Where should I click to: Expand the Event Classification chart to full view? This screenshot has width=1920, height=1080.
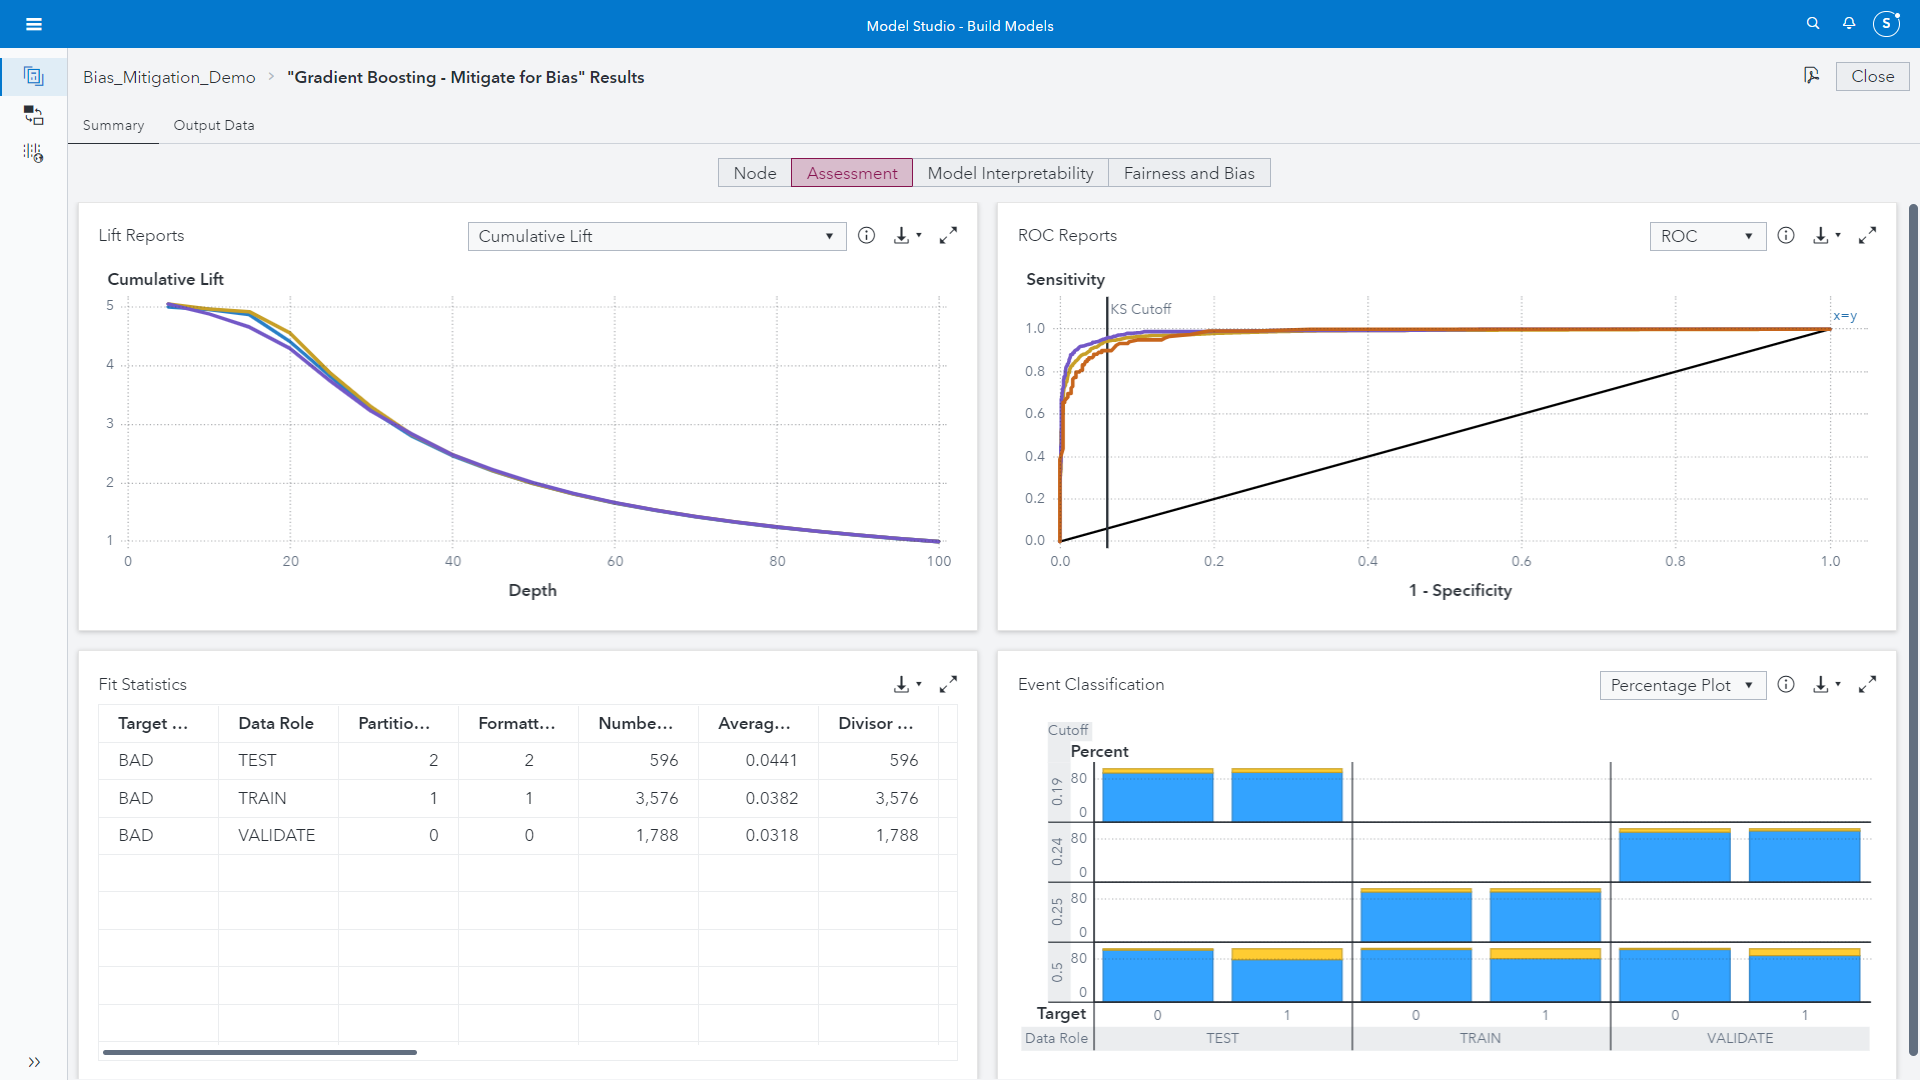click(1867, 685)
